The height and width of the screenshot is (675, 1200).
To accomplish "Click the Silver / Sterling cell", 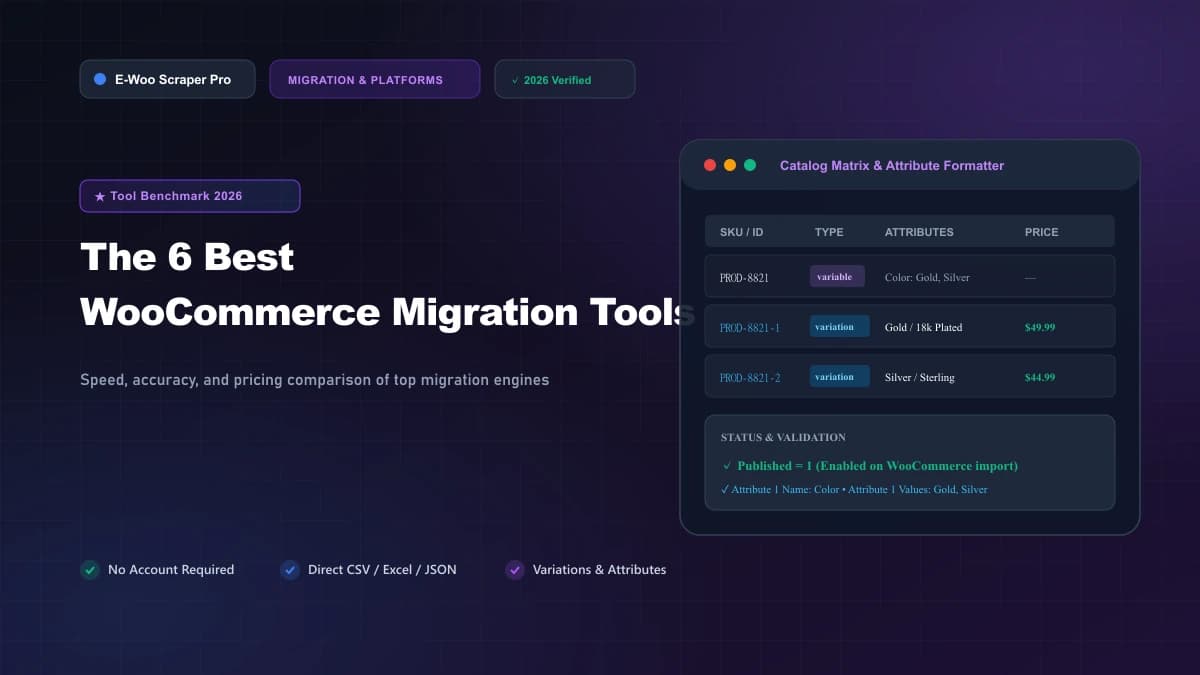I will click(x=919, y=377).
